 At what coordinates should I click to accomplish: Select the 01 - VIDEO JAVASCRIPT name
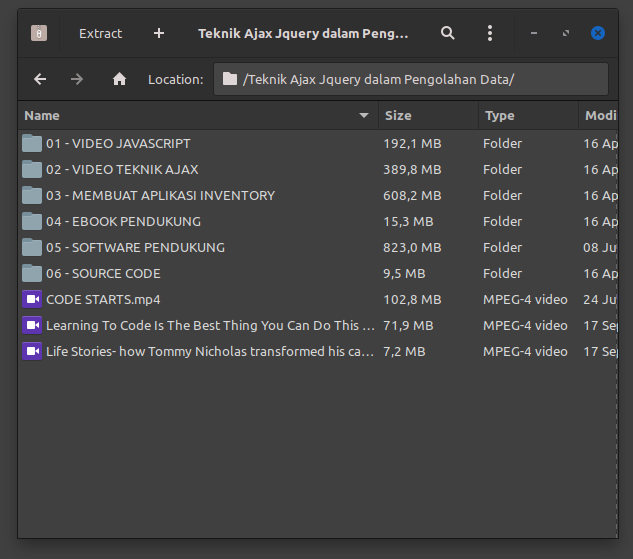(x=118, y=144)
